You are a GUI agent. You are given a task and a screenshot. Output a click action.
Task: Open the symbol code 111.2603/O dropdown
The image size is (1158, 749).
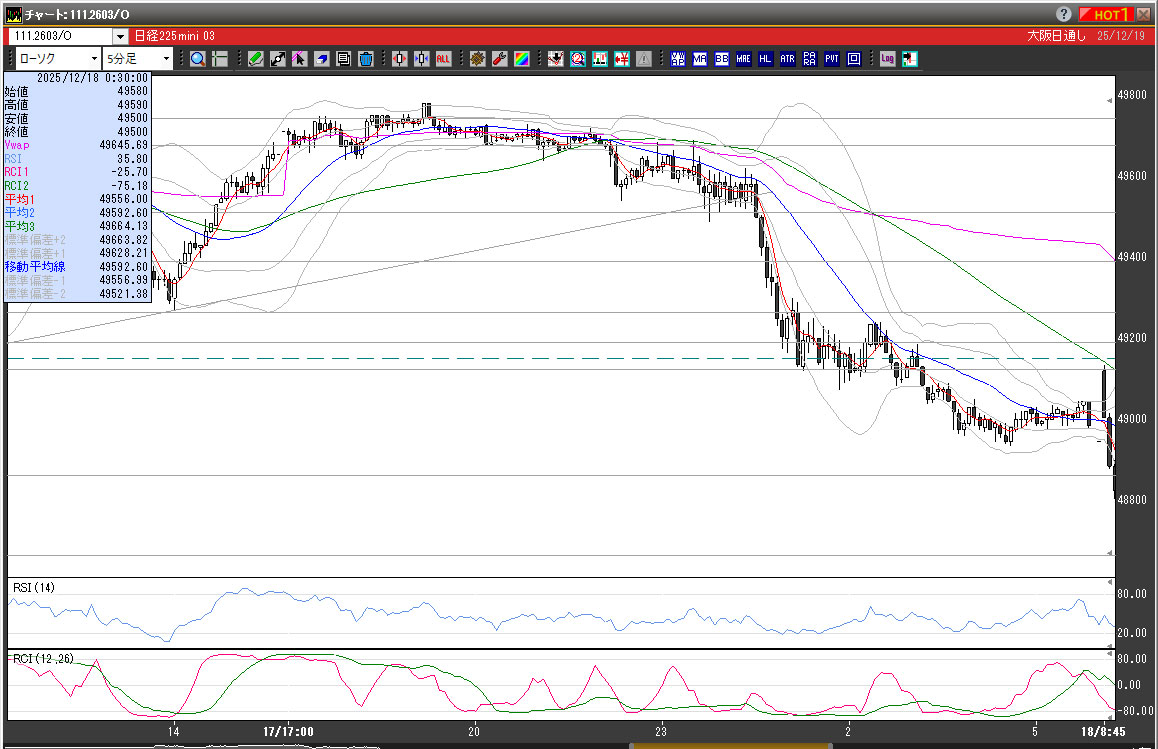coord(120,36)
